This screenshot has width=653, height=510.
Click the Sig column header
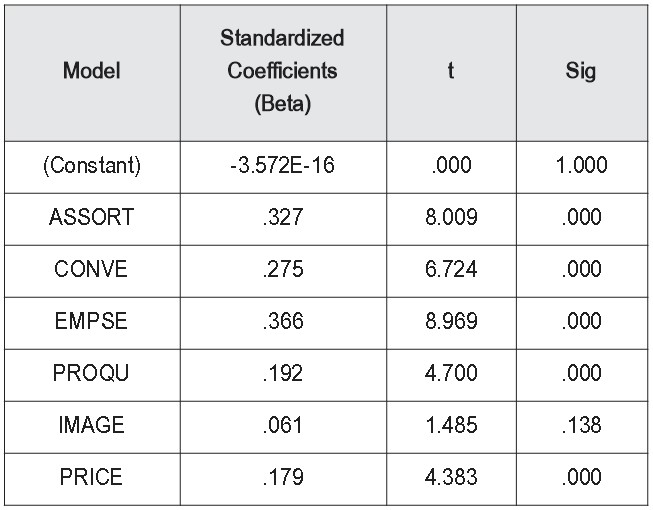[x=581, y=72]
